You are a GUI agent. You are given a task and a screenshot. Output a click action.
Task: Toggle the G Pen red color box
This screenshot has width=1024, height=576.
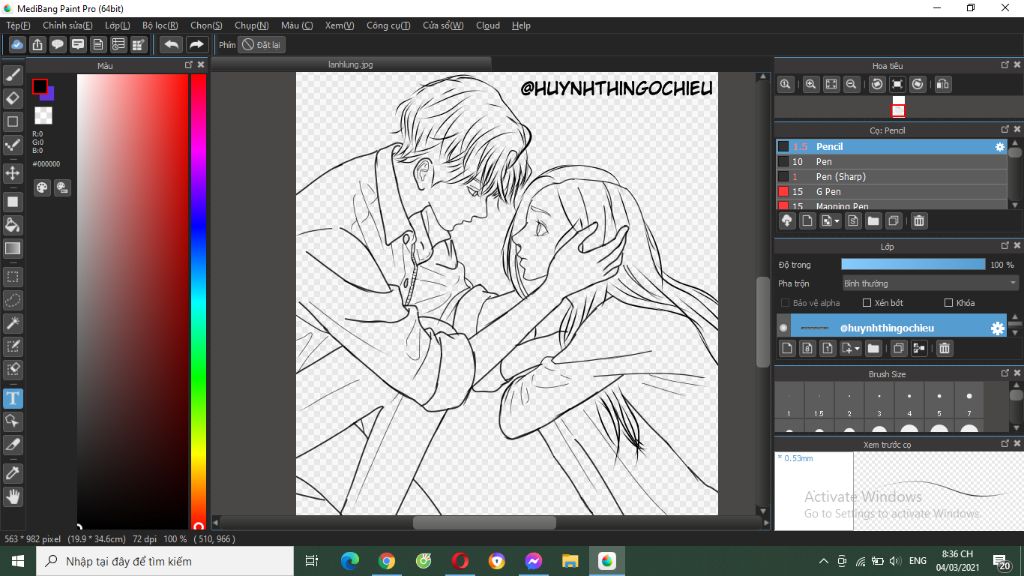783,192
